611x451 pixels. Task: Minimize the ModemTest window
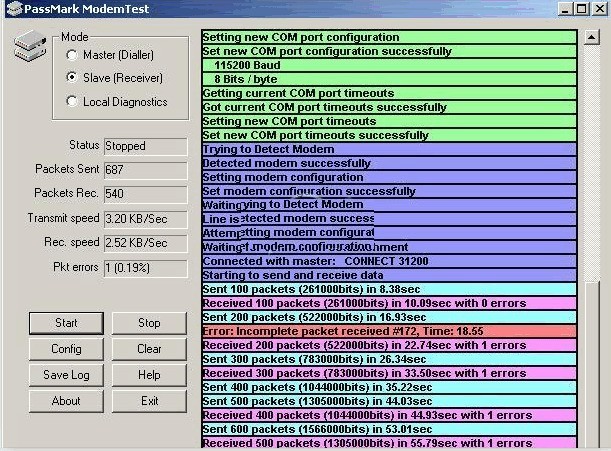click(x=565, y=9)
